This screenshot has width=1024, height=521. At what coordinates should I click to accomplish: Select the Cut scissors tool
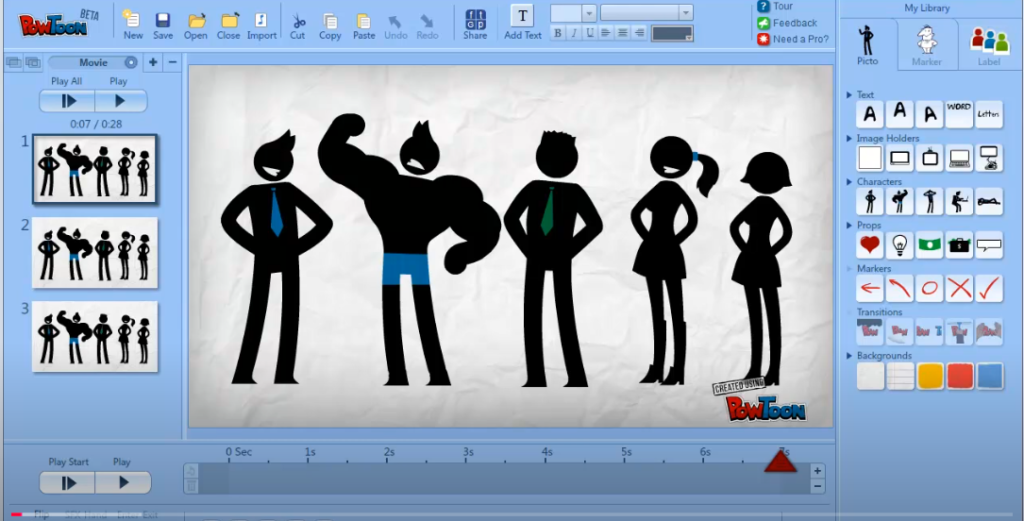click(x=298, y=24)
